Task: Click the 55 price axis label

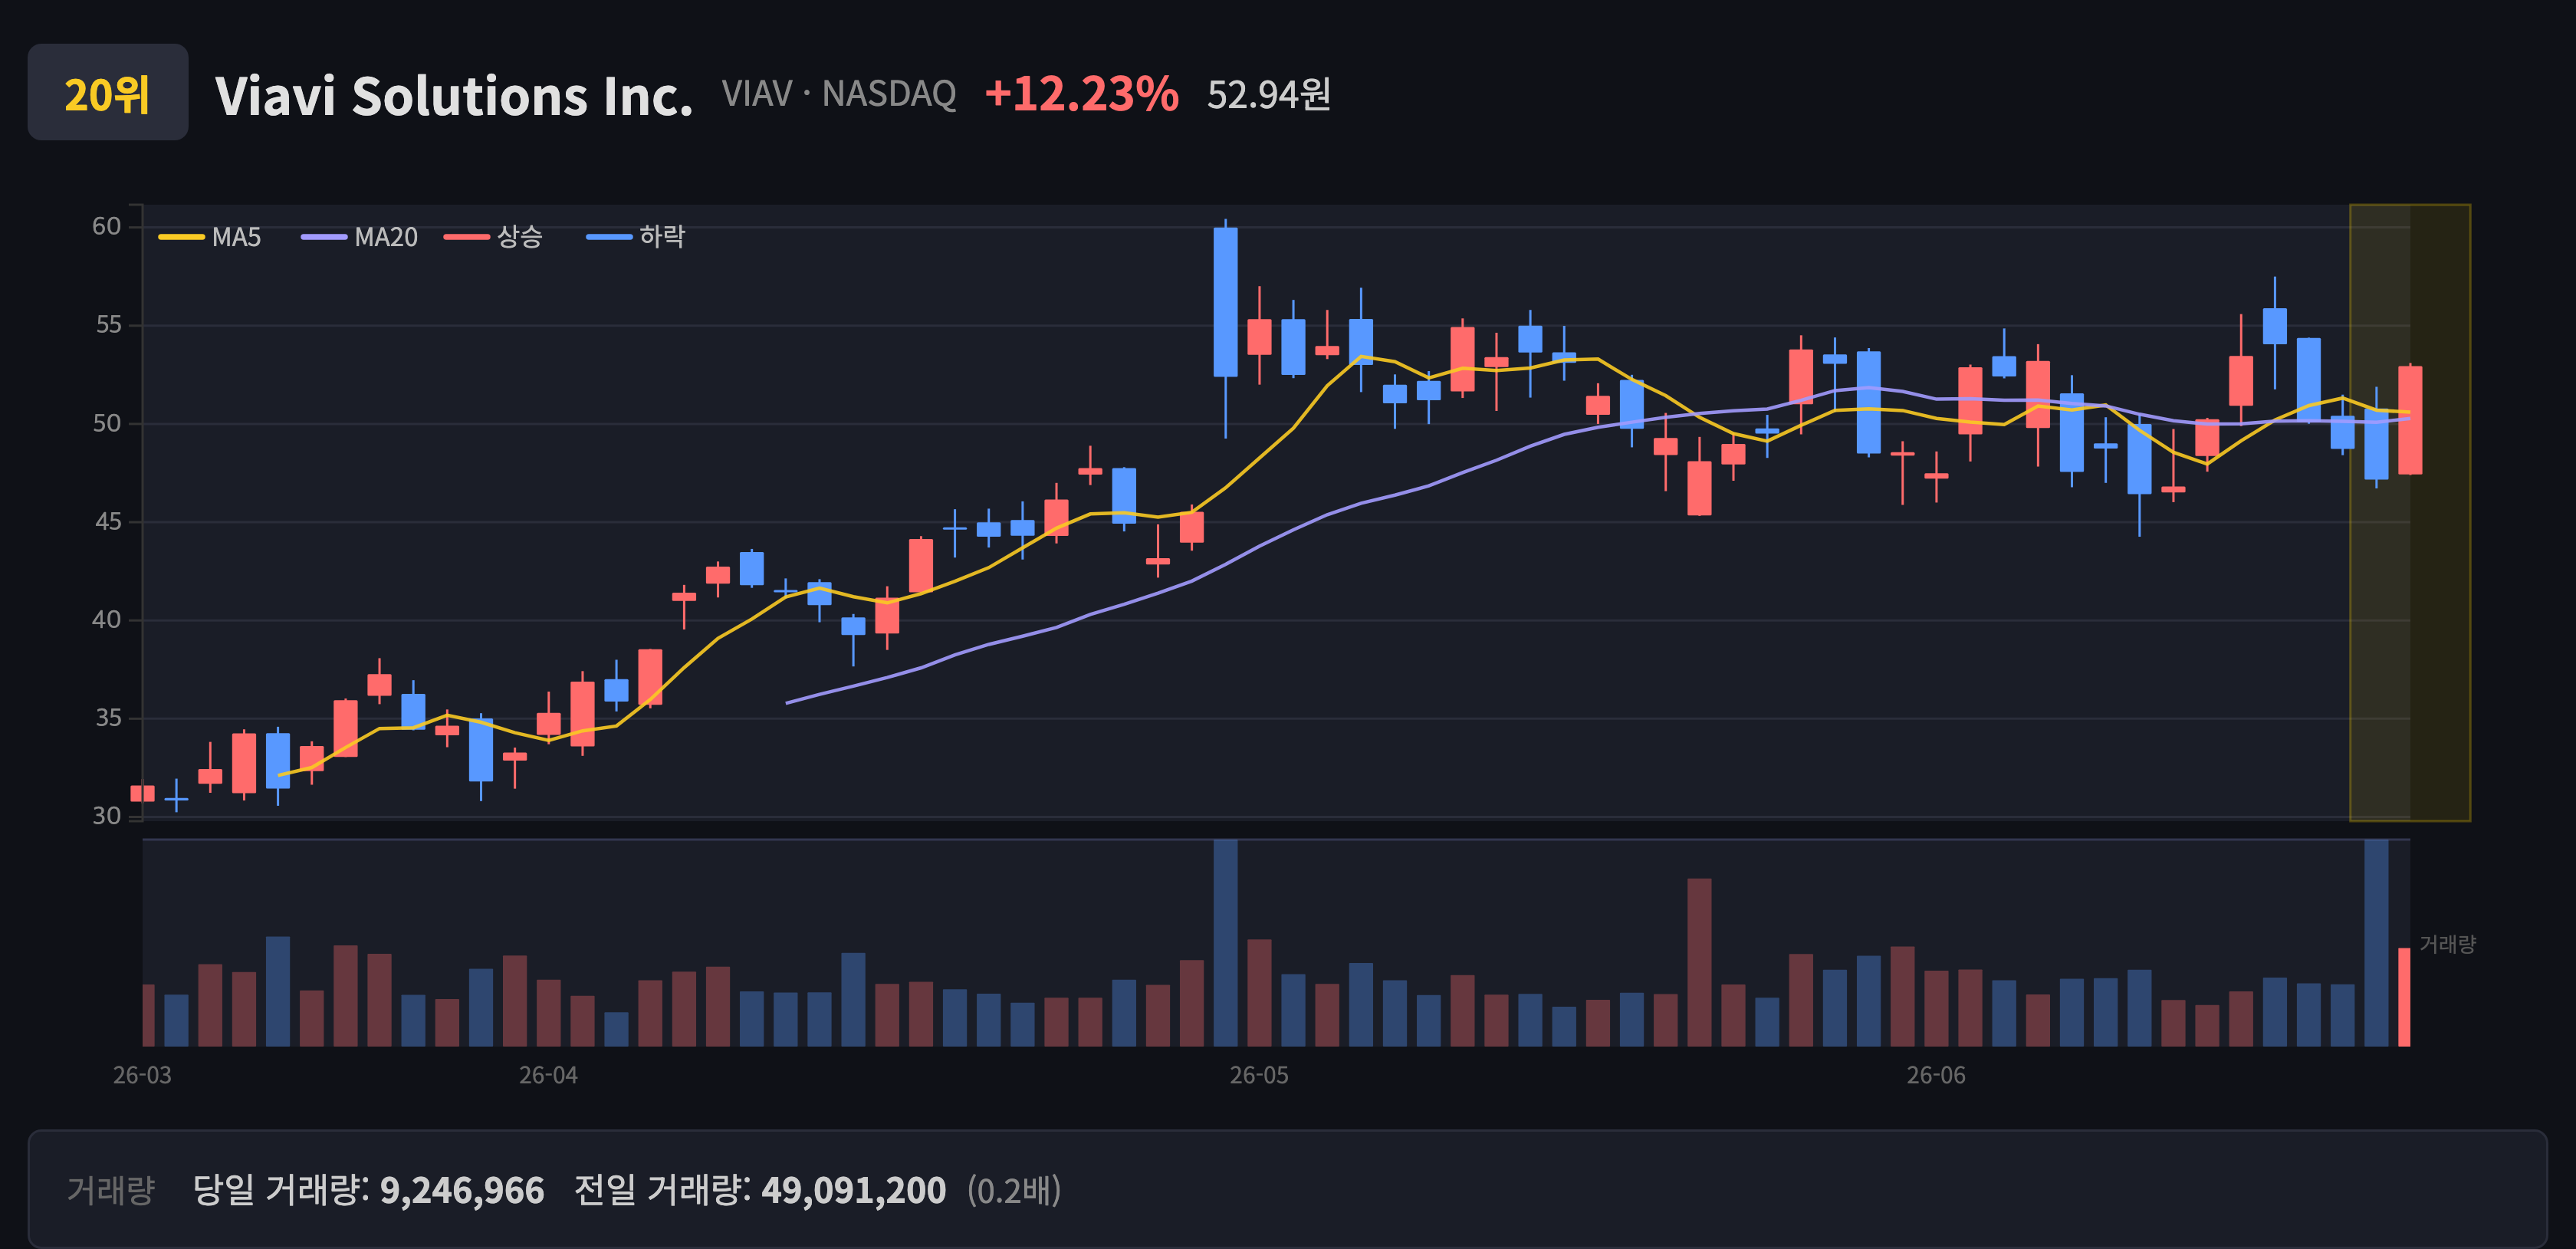Action: coord(107,324)
